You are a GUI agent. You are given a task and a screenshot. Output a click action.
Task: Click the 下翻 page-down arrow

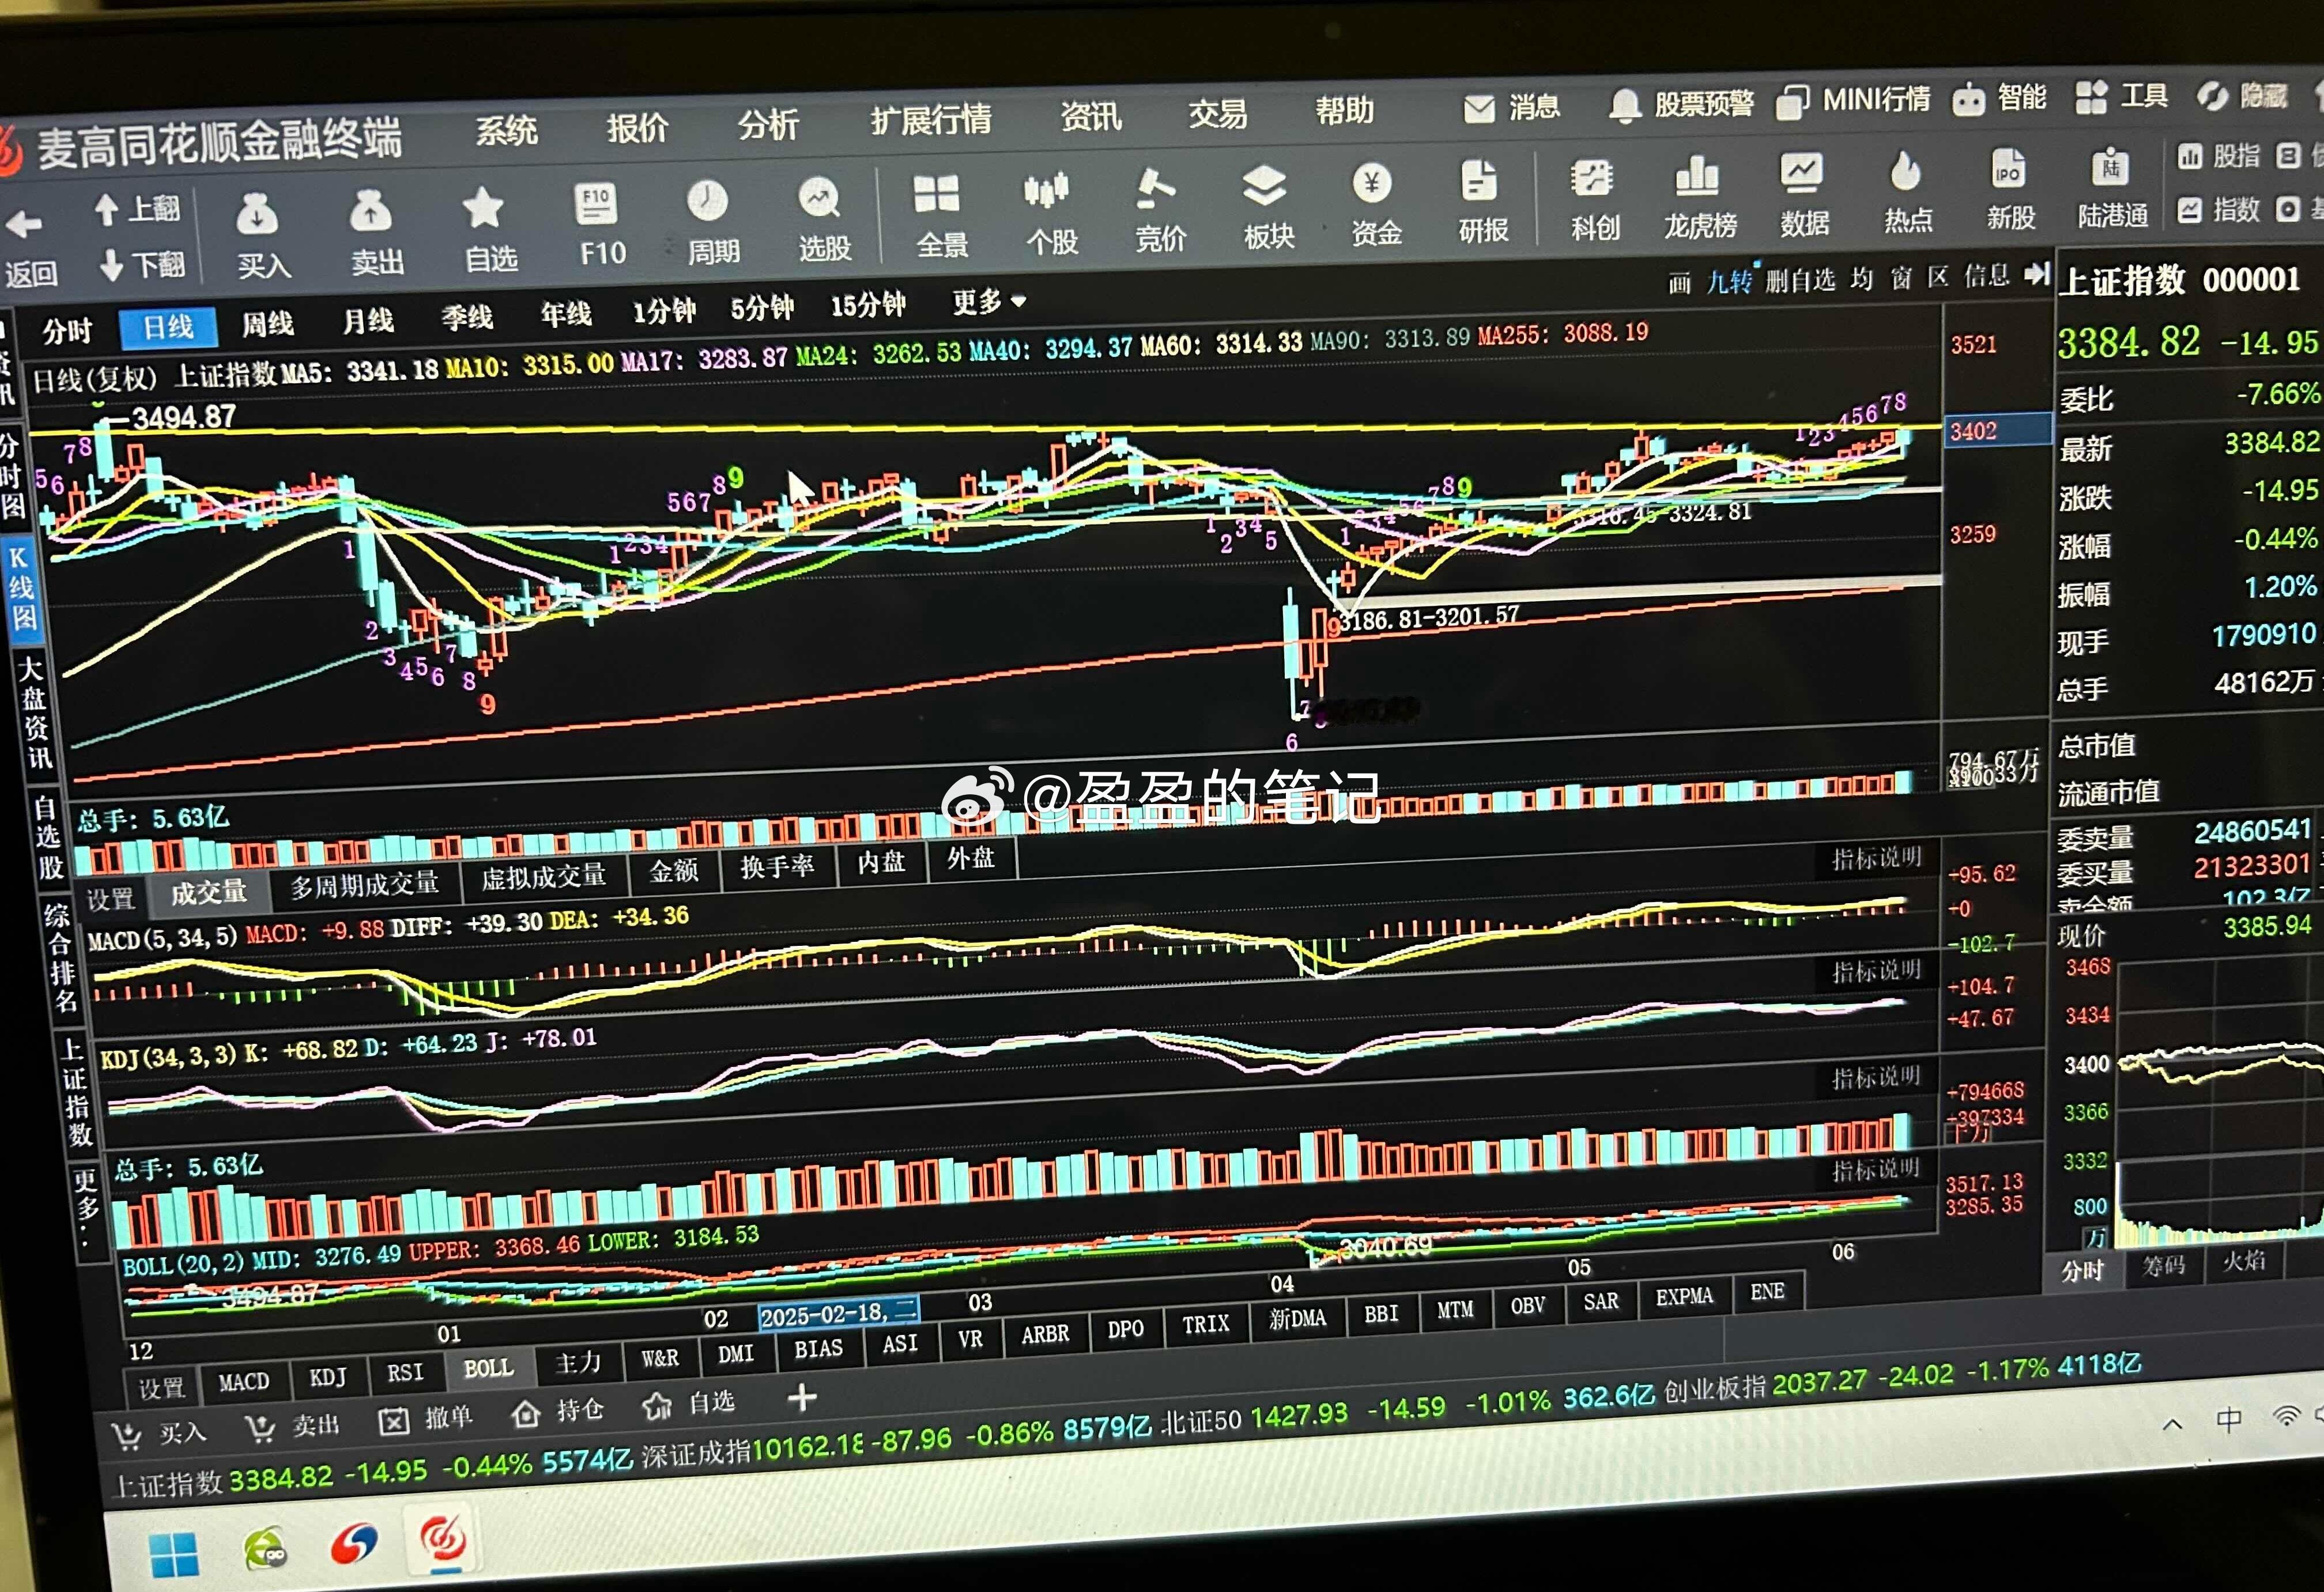pyautogui.click(x=111, y=266)
